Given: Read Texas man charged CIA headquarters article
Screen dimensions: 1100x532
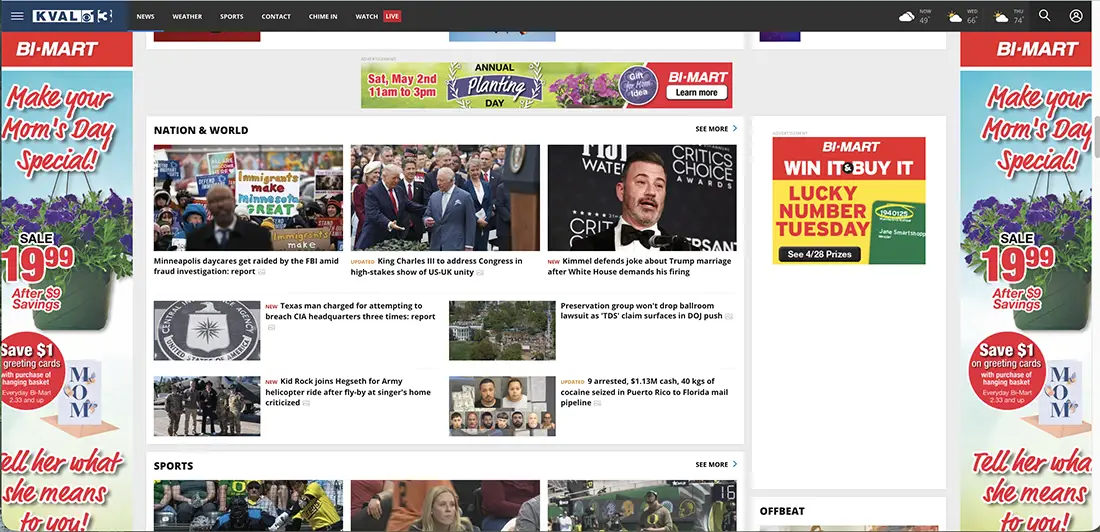Looking at the screenshot, I should click(x=351, y=311).
